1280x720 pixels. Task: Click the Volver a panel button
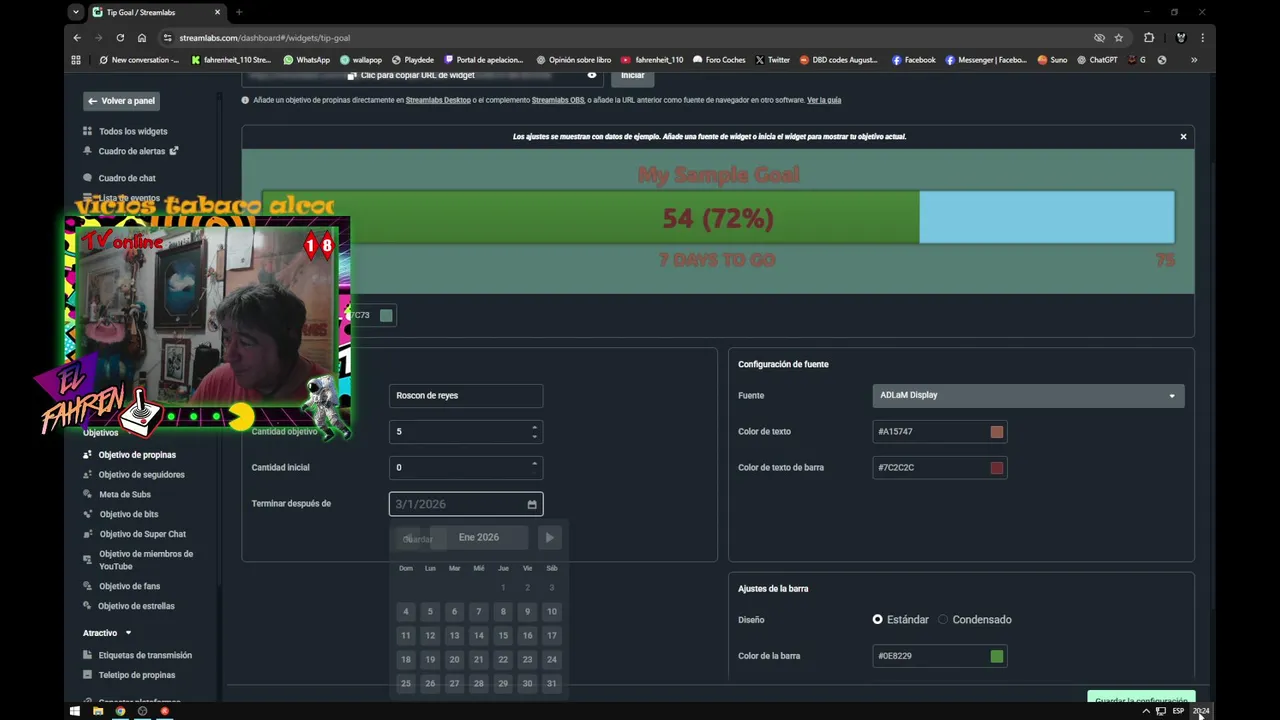121,101
